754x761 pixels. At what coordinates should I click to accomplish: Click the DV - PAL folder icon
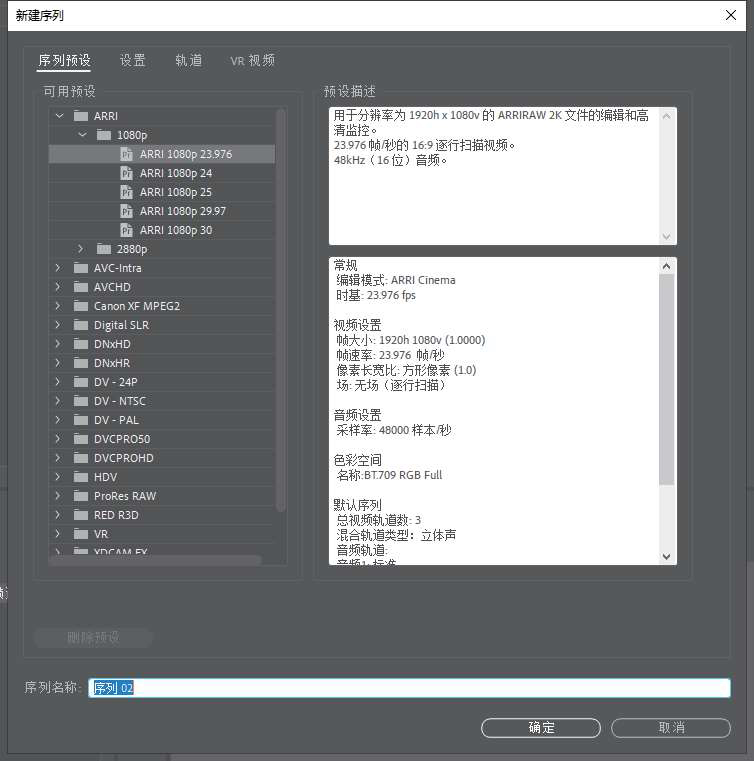coord(81,420)
